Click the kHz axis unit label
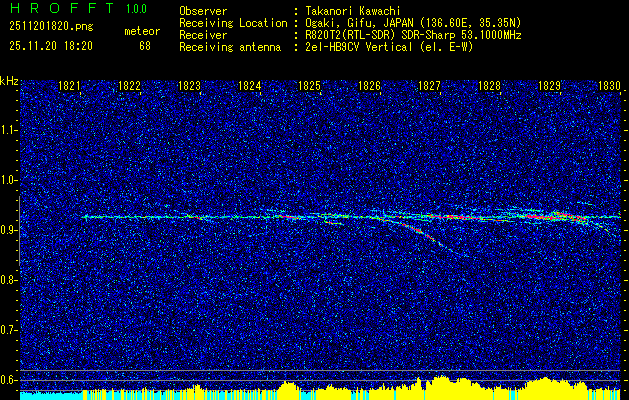Image resolution: width=629 pixels, height=400 pixels. [x=9, y=81]
